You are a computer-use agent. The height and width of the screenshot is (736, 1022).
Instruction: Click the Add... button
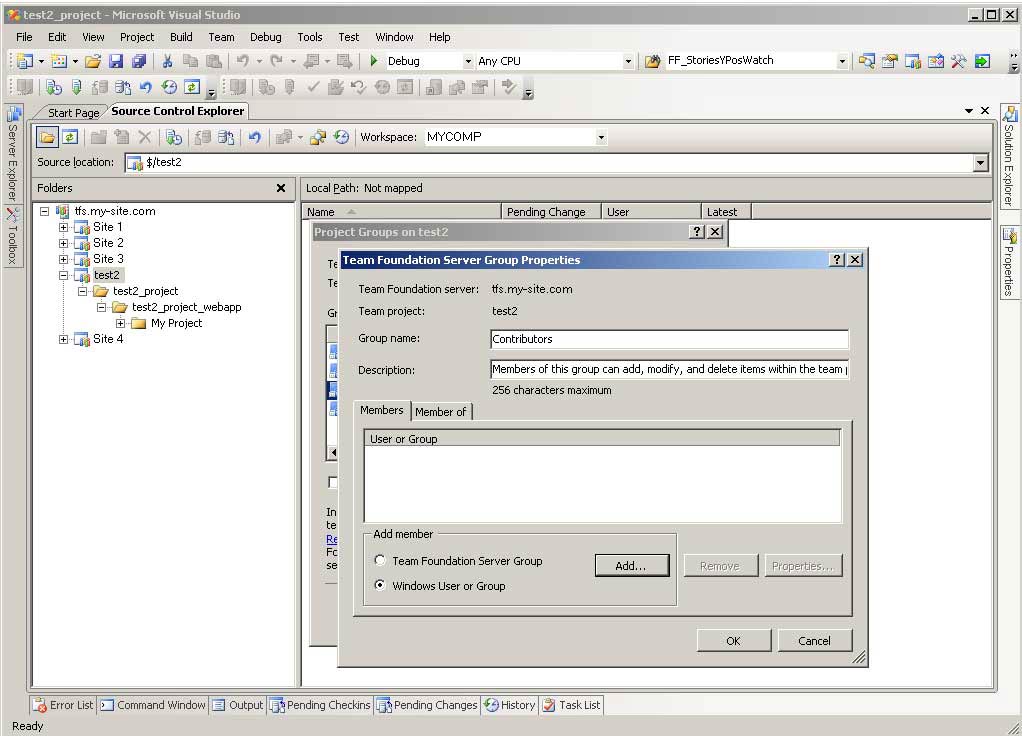click(632, 566)
